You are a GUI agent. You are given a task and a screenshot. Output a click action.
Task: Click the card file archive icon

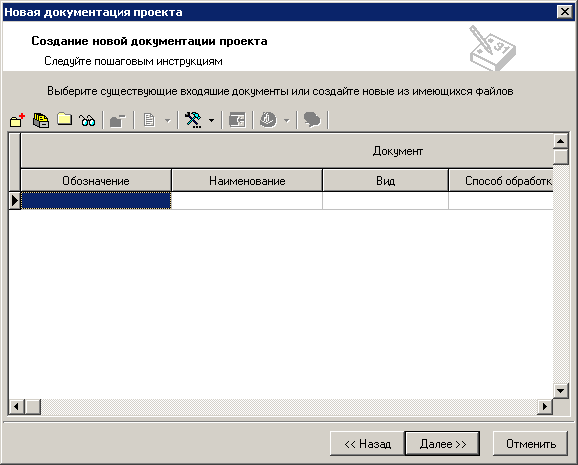pos(41,120)
